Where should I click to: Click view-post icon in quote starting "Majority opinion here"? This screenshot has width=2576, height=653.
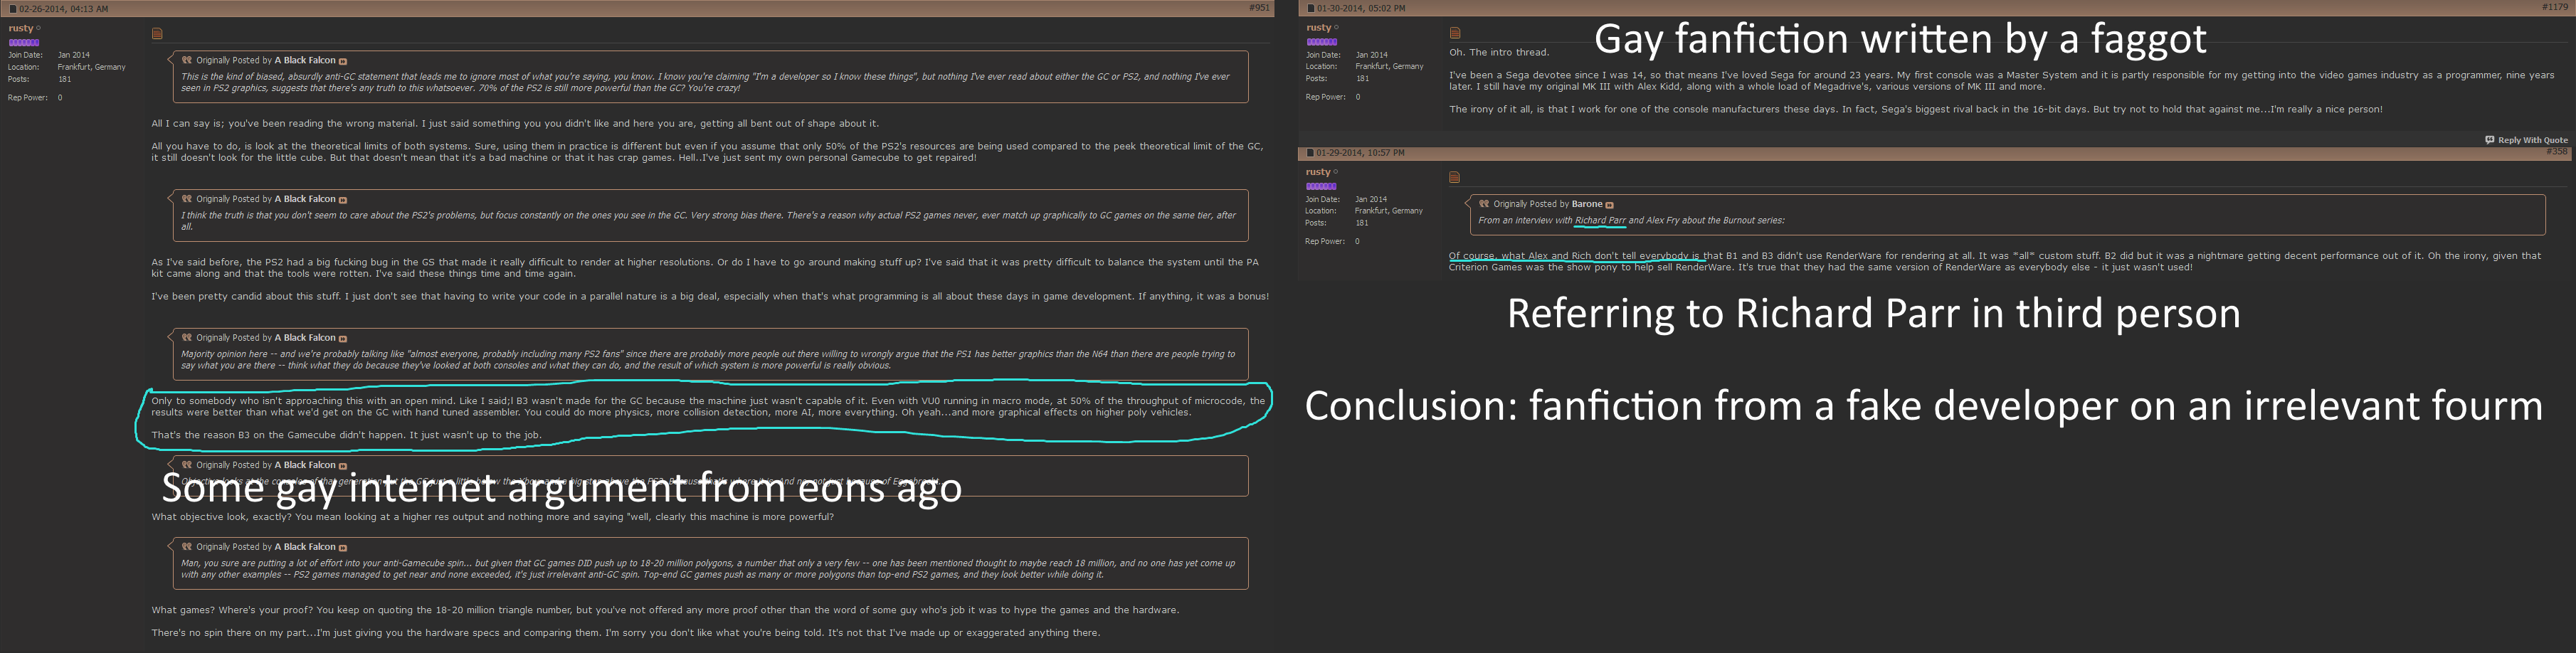(343, 339)
